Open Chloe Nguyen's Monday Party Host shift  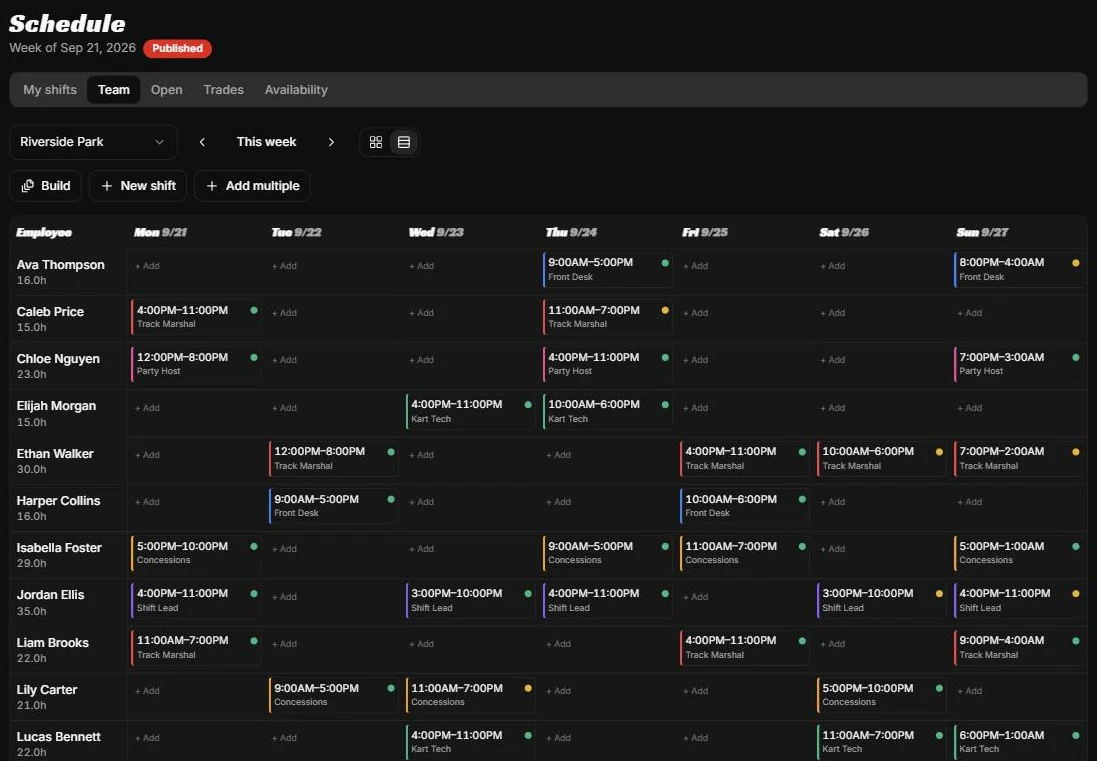tap(196, 364)
